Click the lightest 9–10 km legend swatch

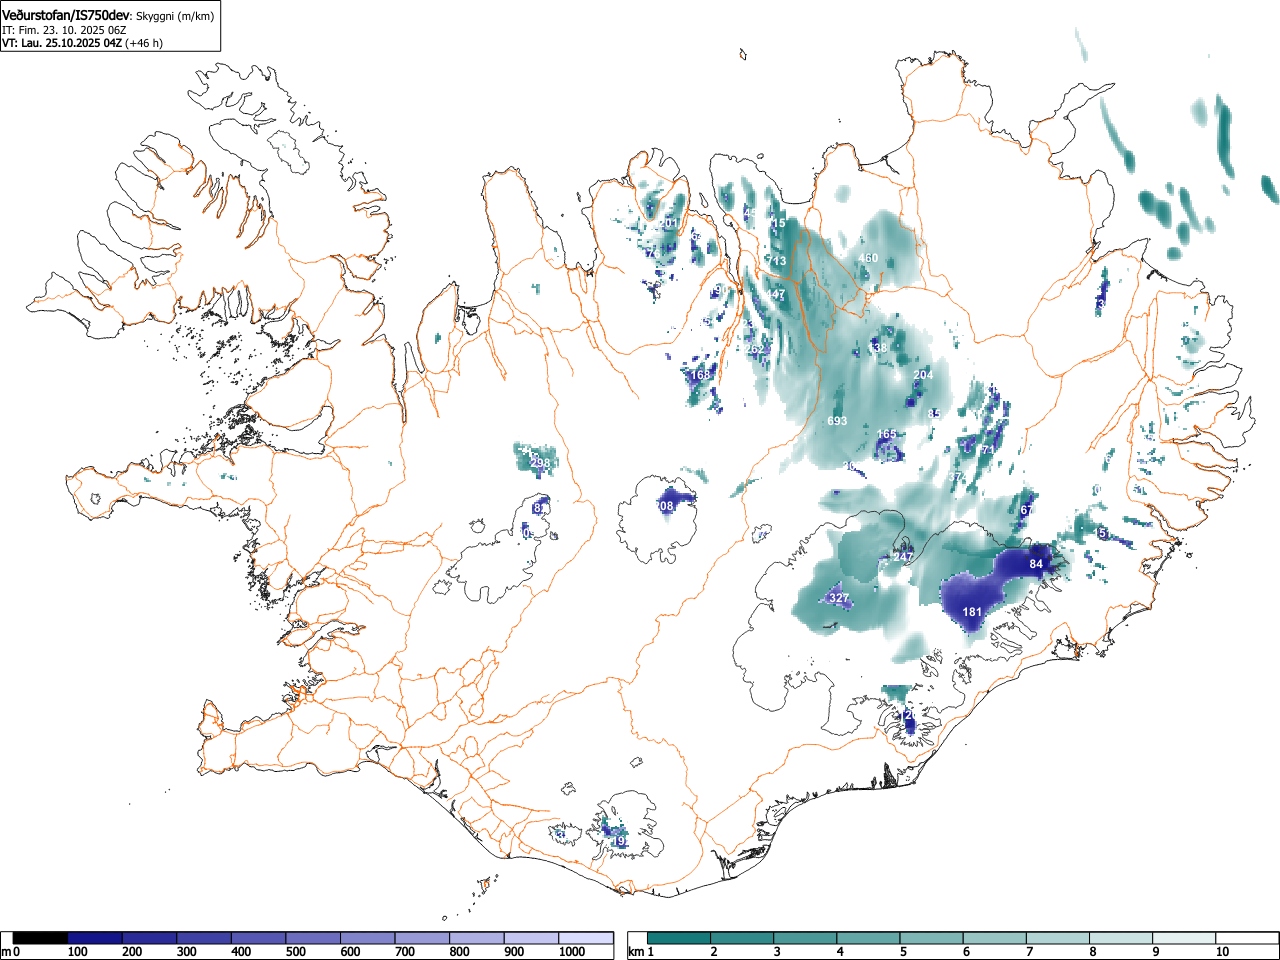(1184, 938)
